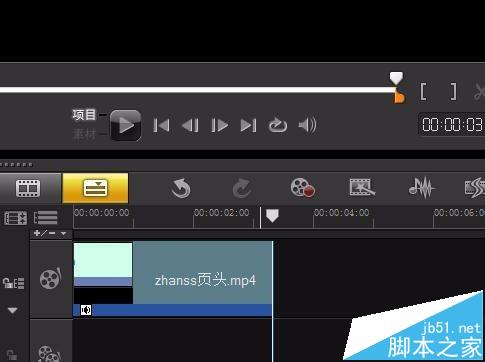Select 项目 (Project) playback mode

[x=84, y=115]
